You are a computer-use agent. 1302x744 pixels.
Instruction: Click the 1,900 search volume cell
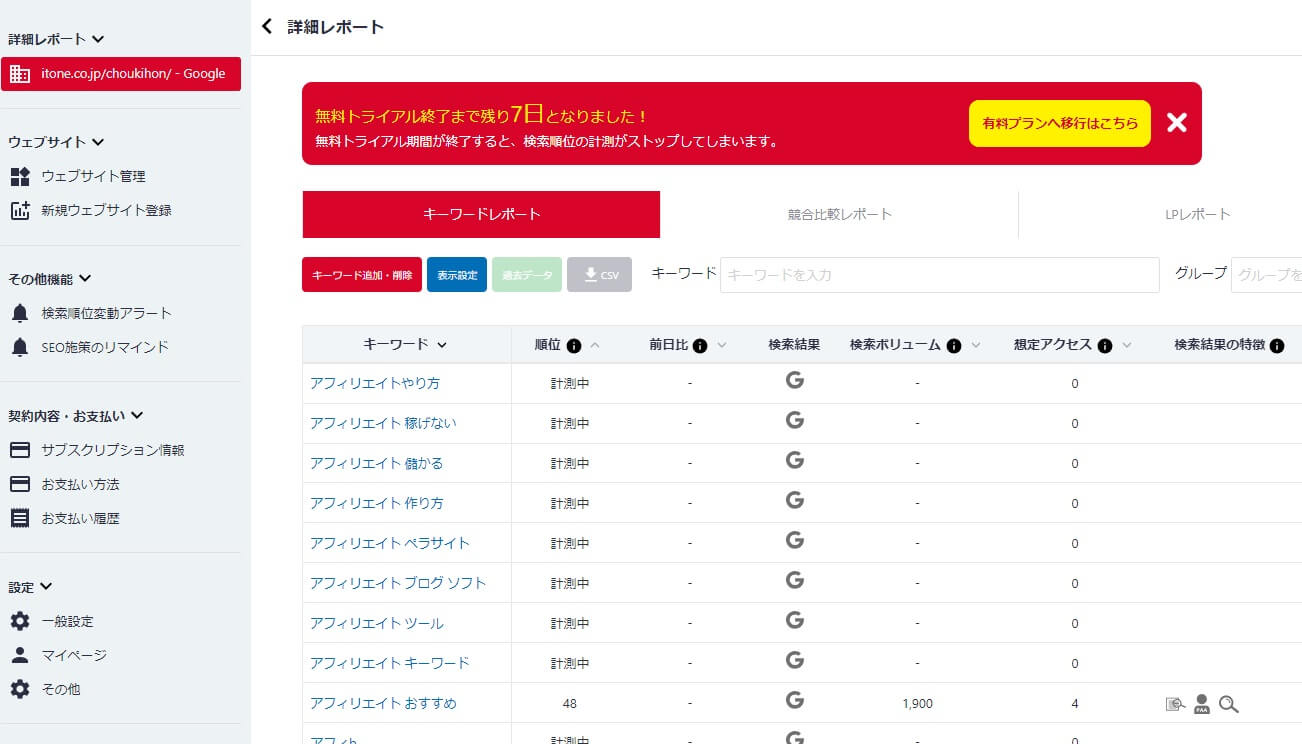coord(917,703)
